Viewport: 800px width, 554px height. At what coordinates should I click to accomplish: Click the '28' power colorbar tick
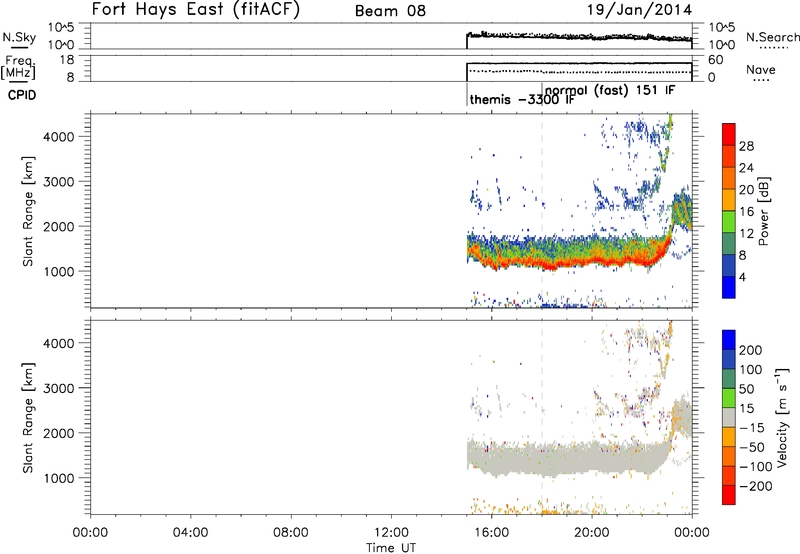tap(746, 146)
